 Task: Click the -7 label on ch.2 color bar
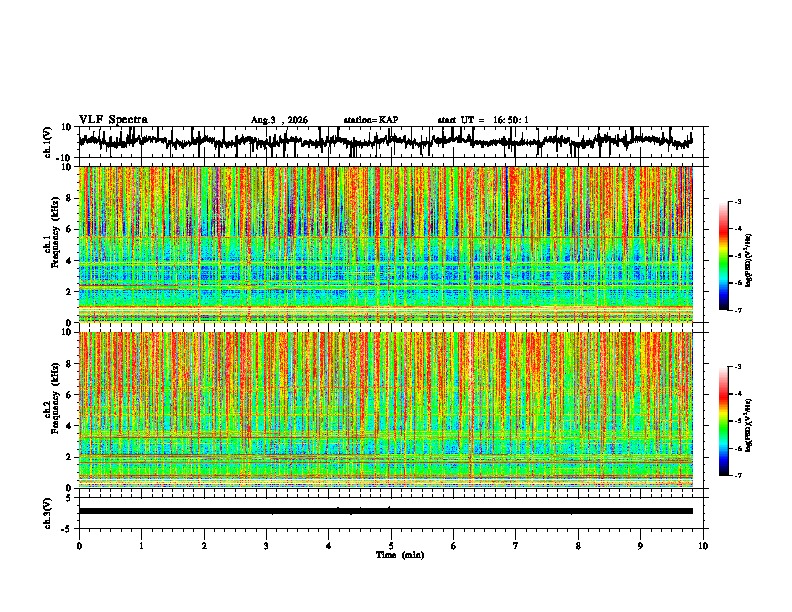(x=738, y=476)
